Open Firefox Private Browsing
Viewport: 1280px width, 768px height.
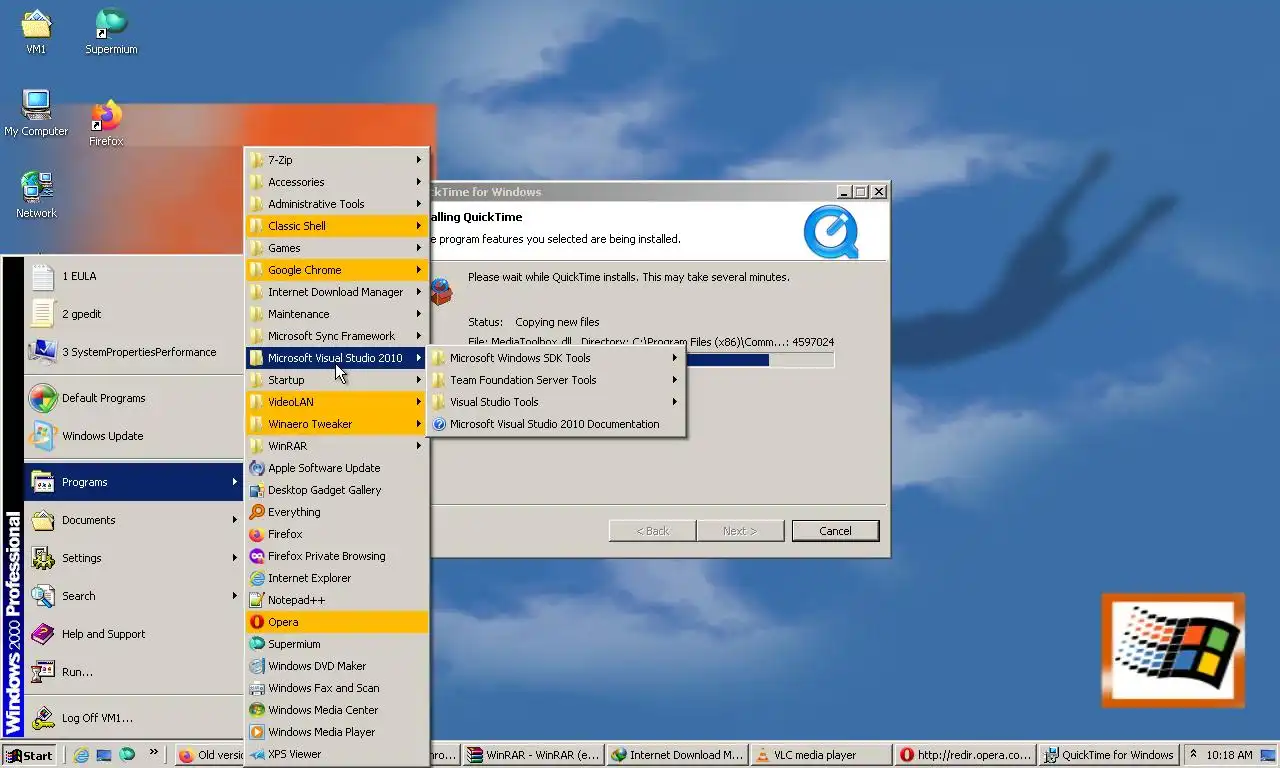[x=337, y=556]
